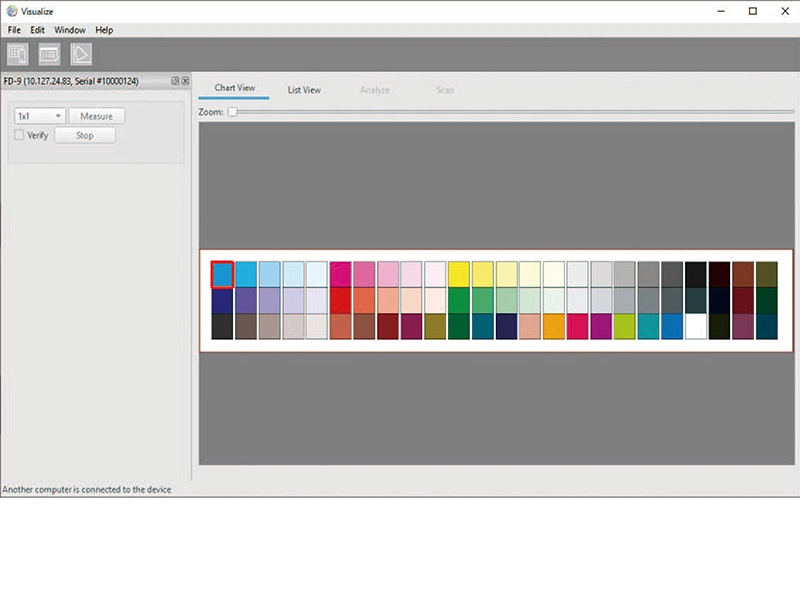Open the Edit menu
This screenshot has width=800, height=600.
pyautogui.click(x=37, y=30)
